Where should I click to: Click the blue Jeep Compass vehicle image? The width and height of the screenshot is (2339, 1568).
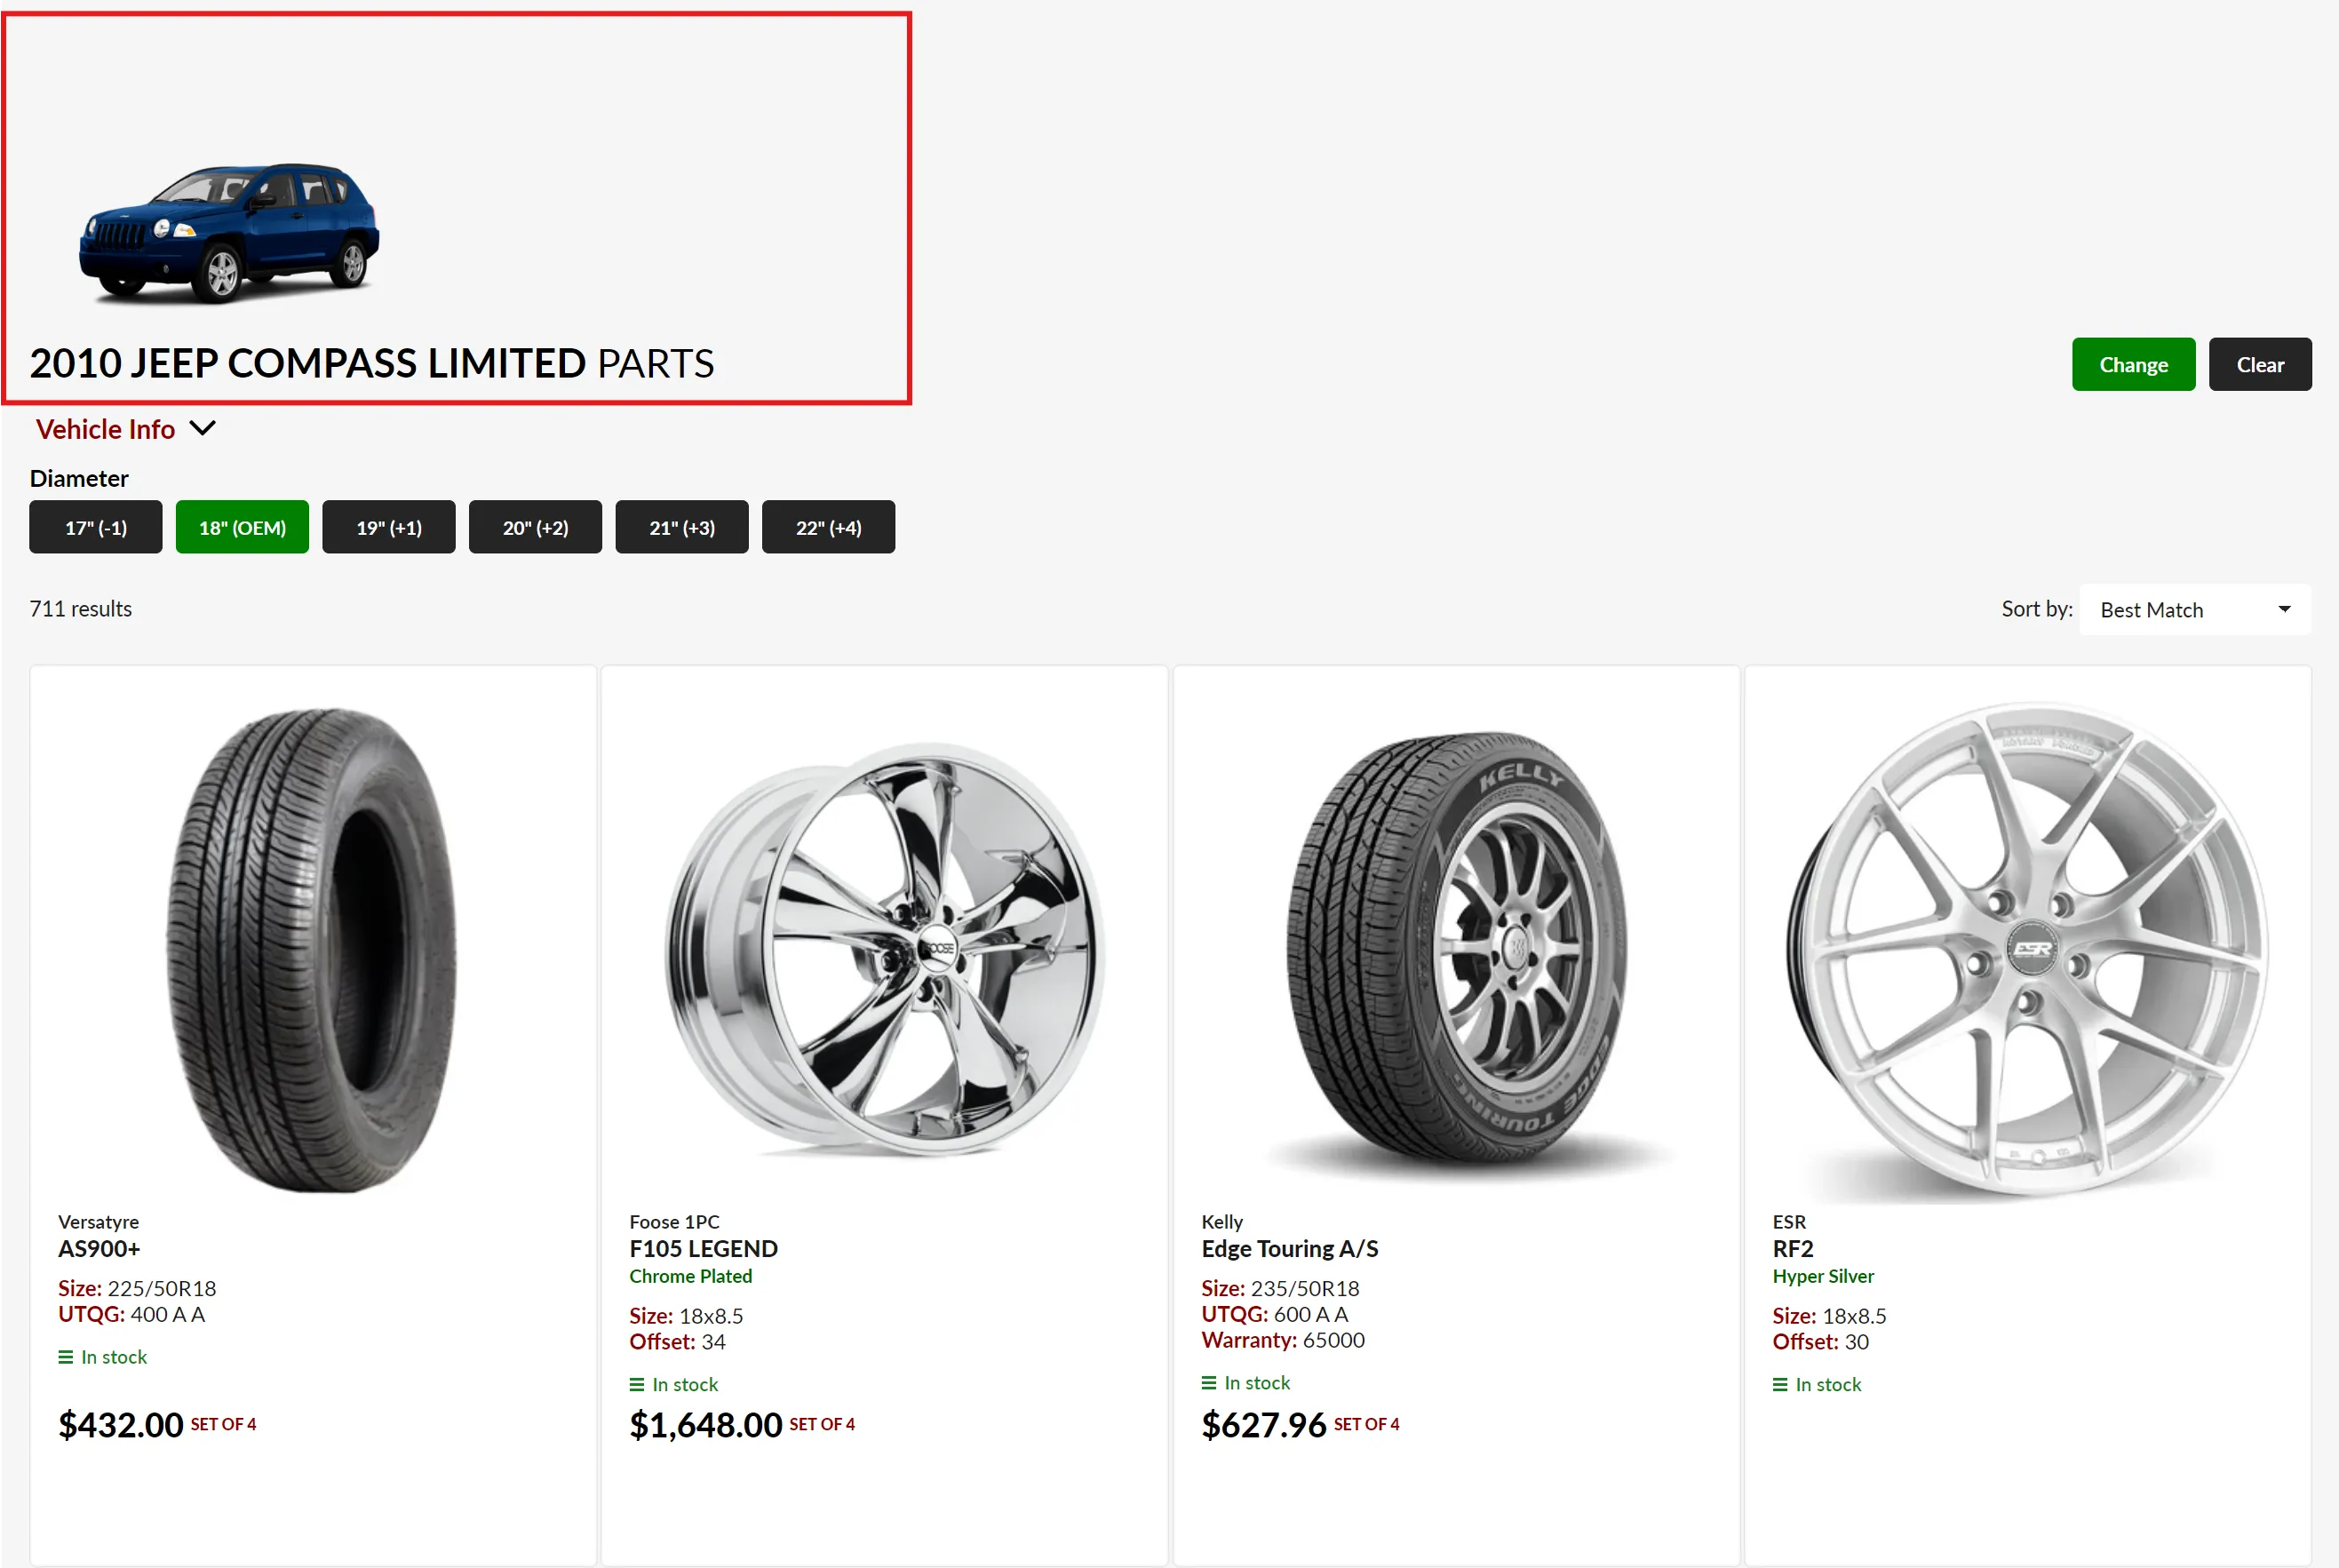229,232
